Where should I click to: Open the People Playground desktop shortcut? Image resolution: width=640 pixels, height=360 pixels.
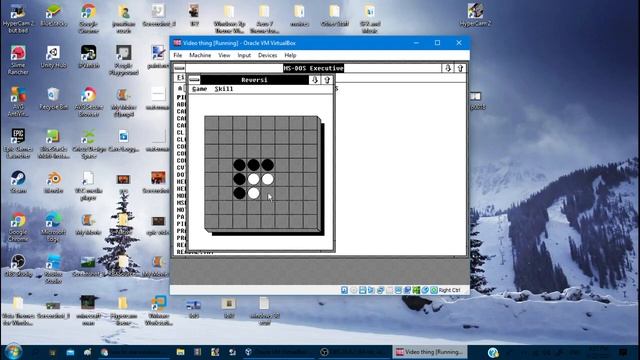click(123, 60)
